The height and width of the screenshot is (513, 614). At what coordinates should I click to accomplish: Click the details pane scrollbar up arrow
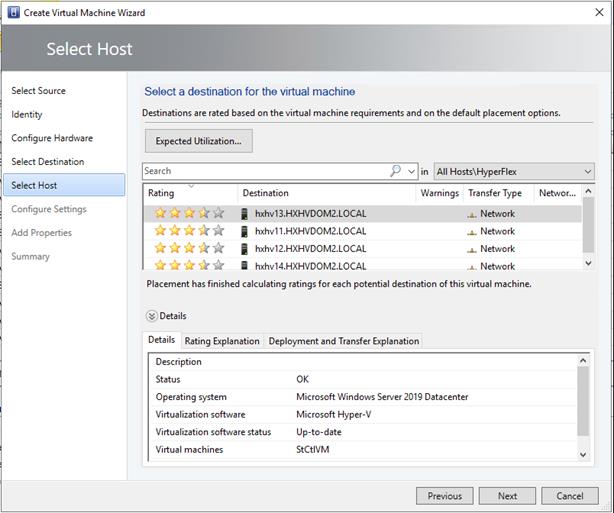click(x=583, y=360)
